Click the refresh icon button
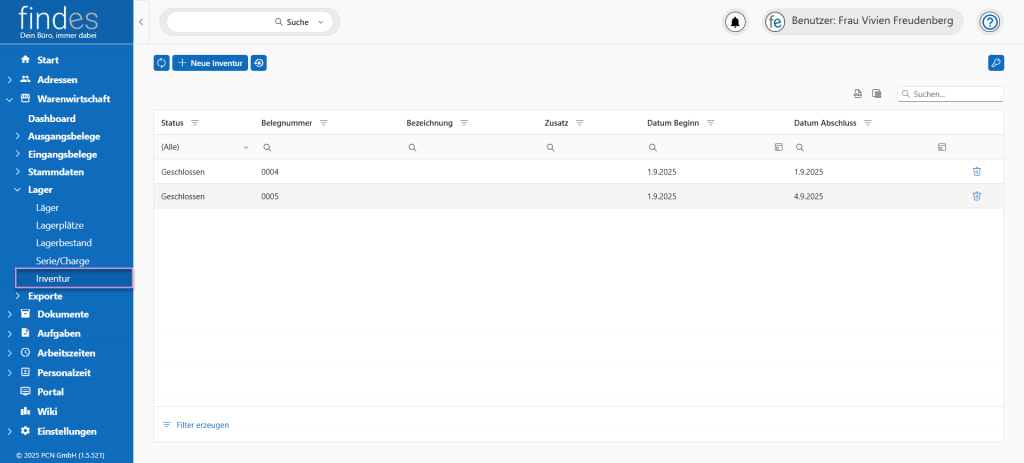The height and width of the screenshot is (463, 1024). coord(161,63)
